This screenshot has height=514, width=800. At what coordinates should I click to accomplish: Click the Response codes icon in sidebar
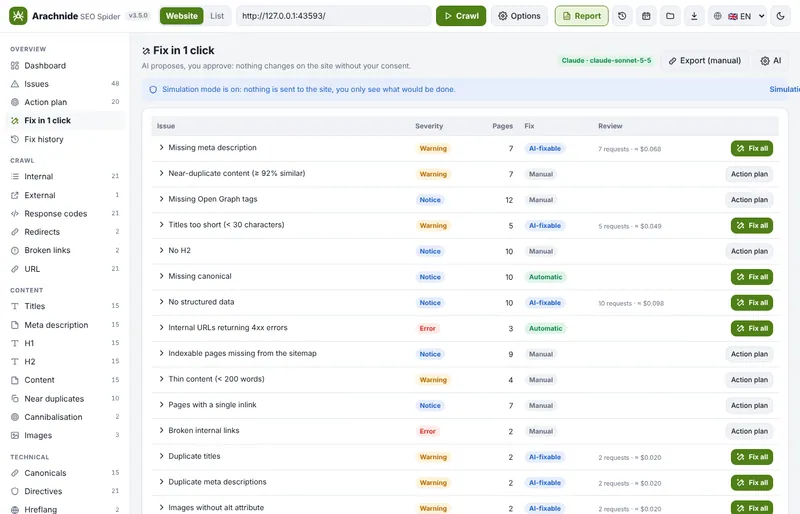[15, 213]
